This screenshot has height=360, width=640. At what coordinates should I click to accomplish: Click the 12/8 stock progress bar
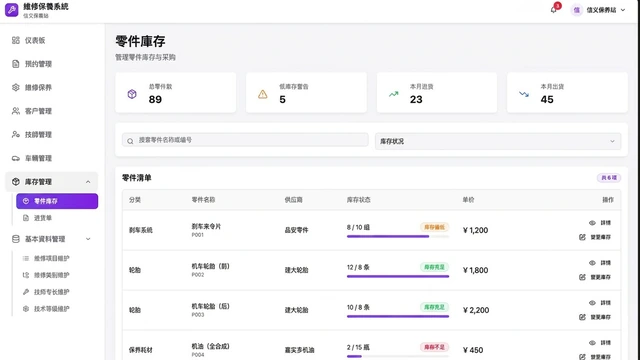pyautogui.click(x=398, y=276)
